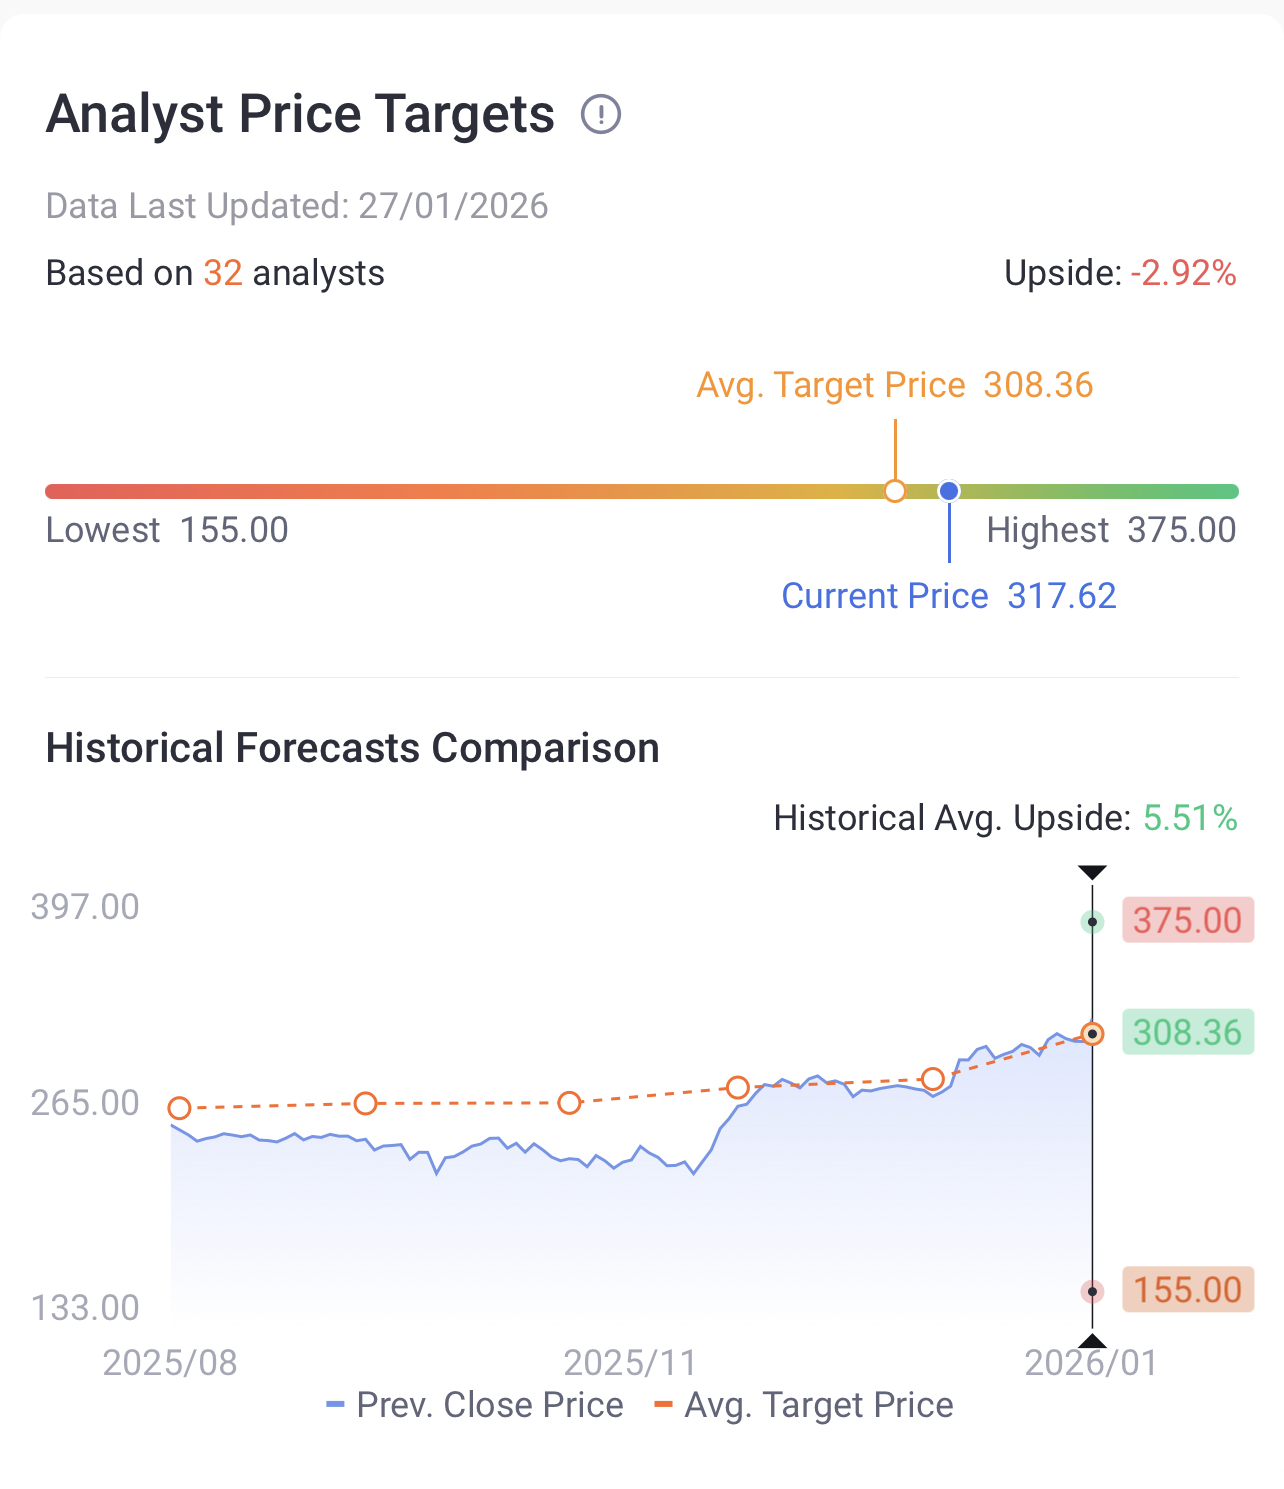
Task: Click the green 308.36 average badge
Action: [x=1188, y=1032]
